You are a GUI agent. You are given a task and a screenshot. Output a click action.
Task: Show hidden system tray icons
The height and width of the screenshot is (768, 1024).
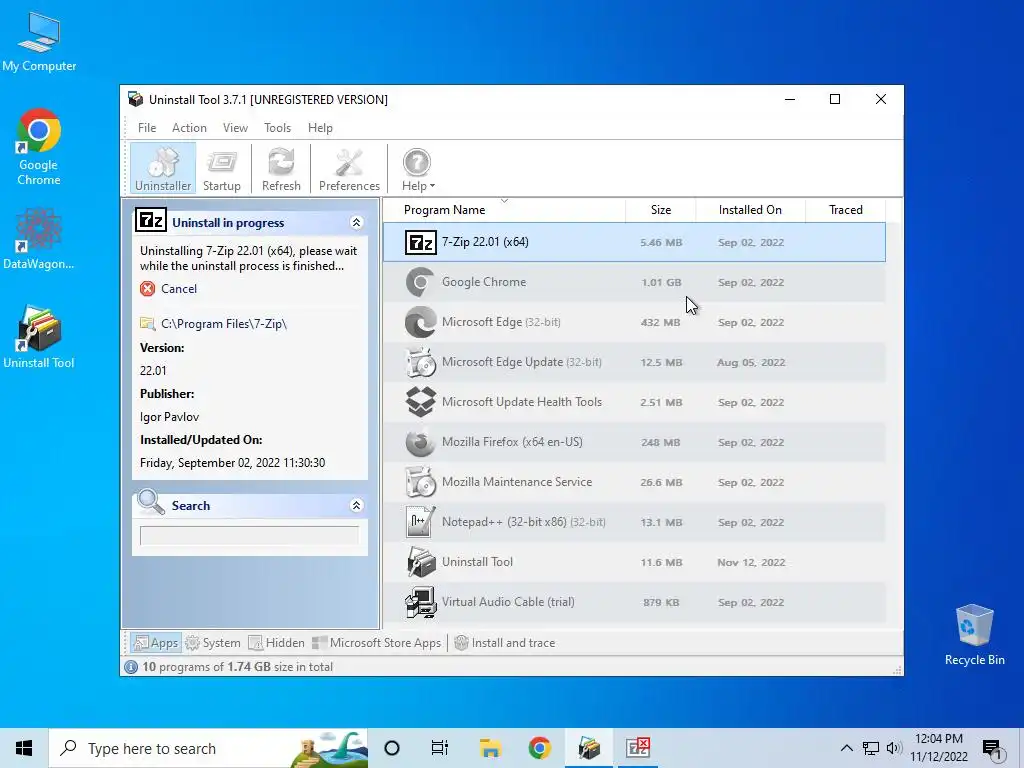(x=846, y=748)
